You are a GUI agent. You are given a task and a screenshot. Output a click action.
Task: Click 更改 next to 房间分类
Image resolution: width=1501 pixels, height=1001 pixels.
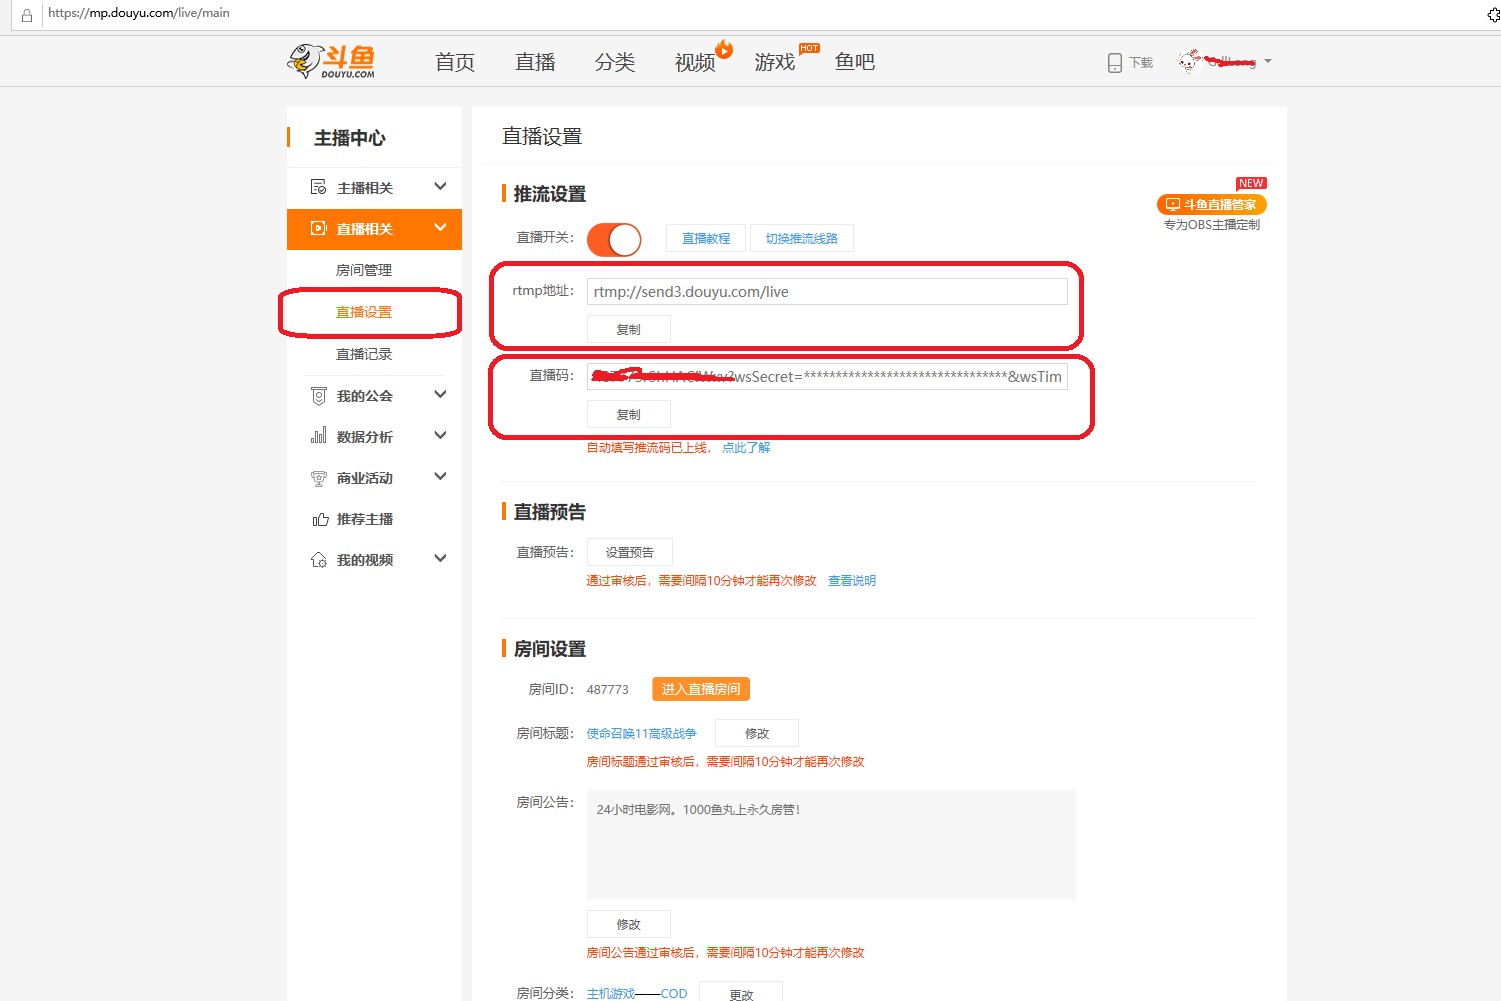coord(741,994)
